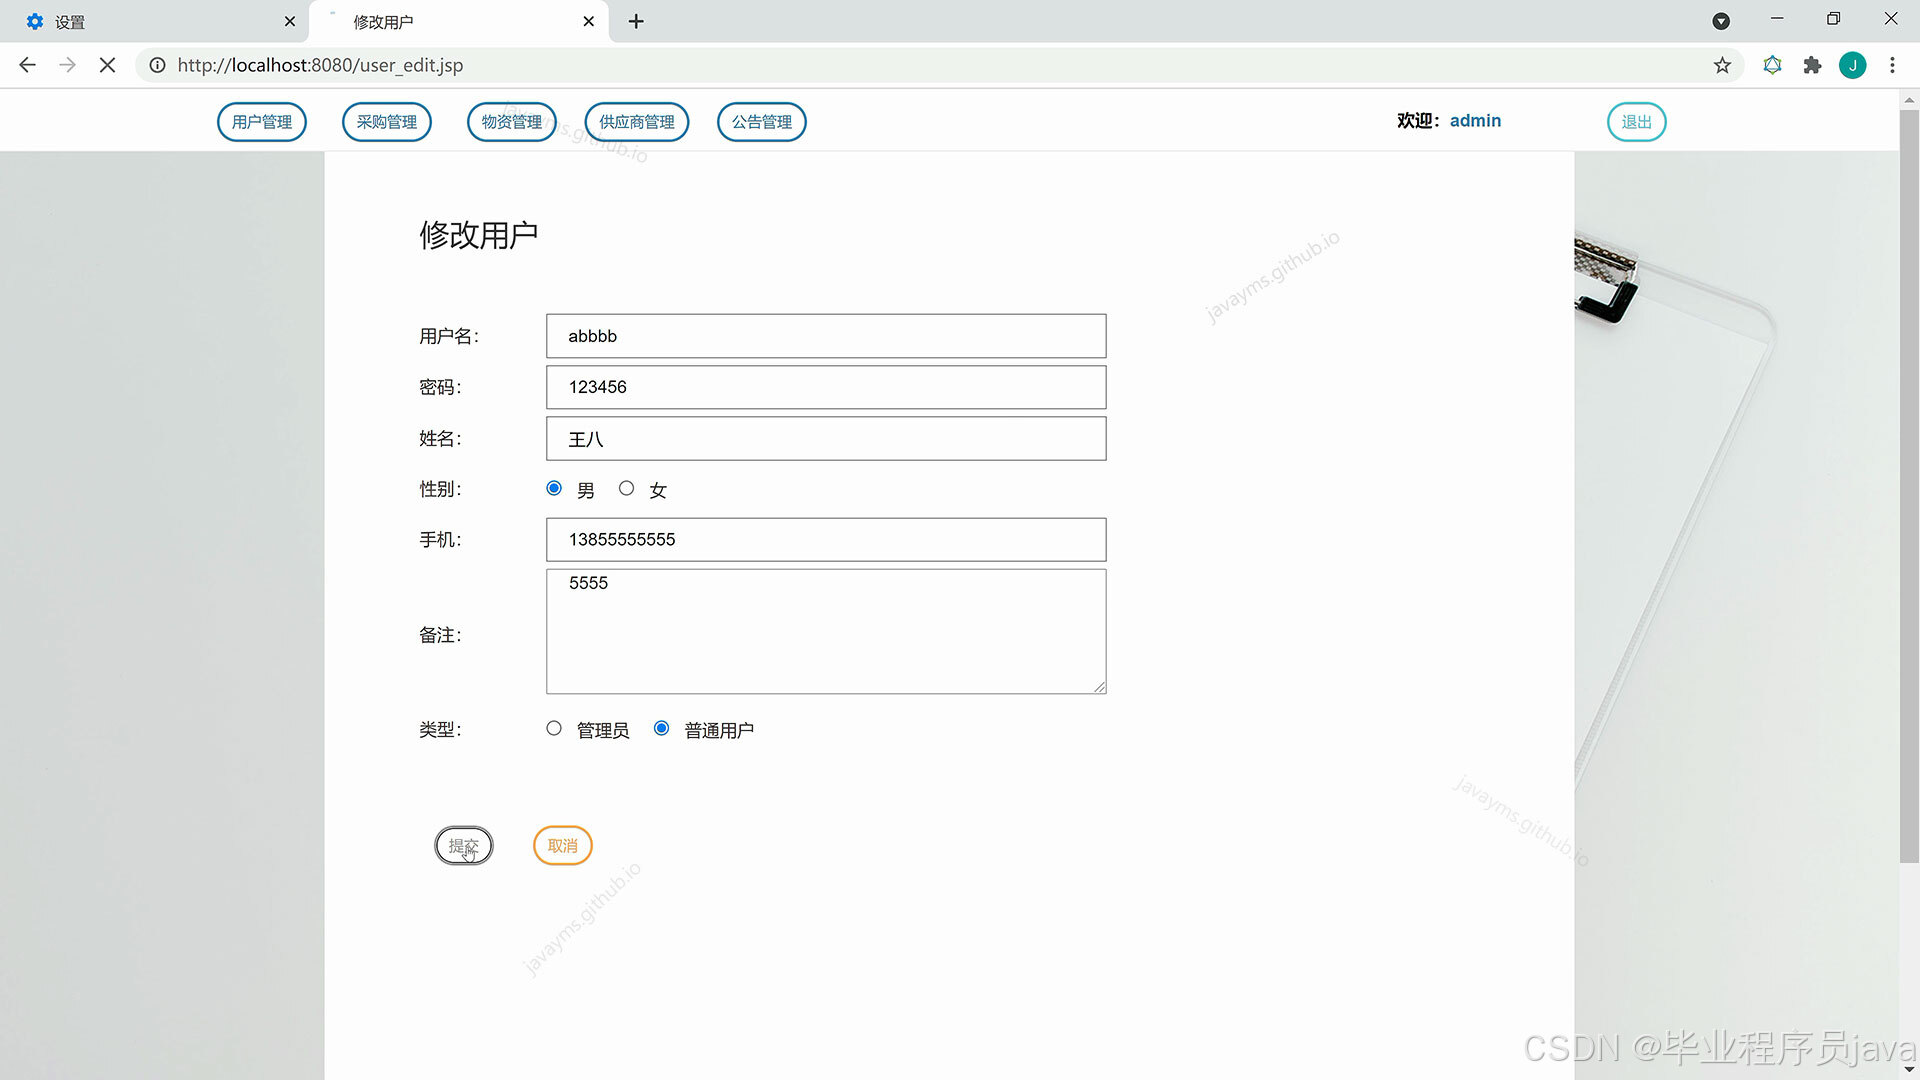Click the 修改用户 page heading
Screen dimensions: 1920x1080
479,235
